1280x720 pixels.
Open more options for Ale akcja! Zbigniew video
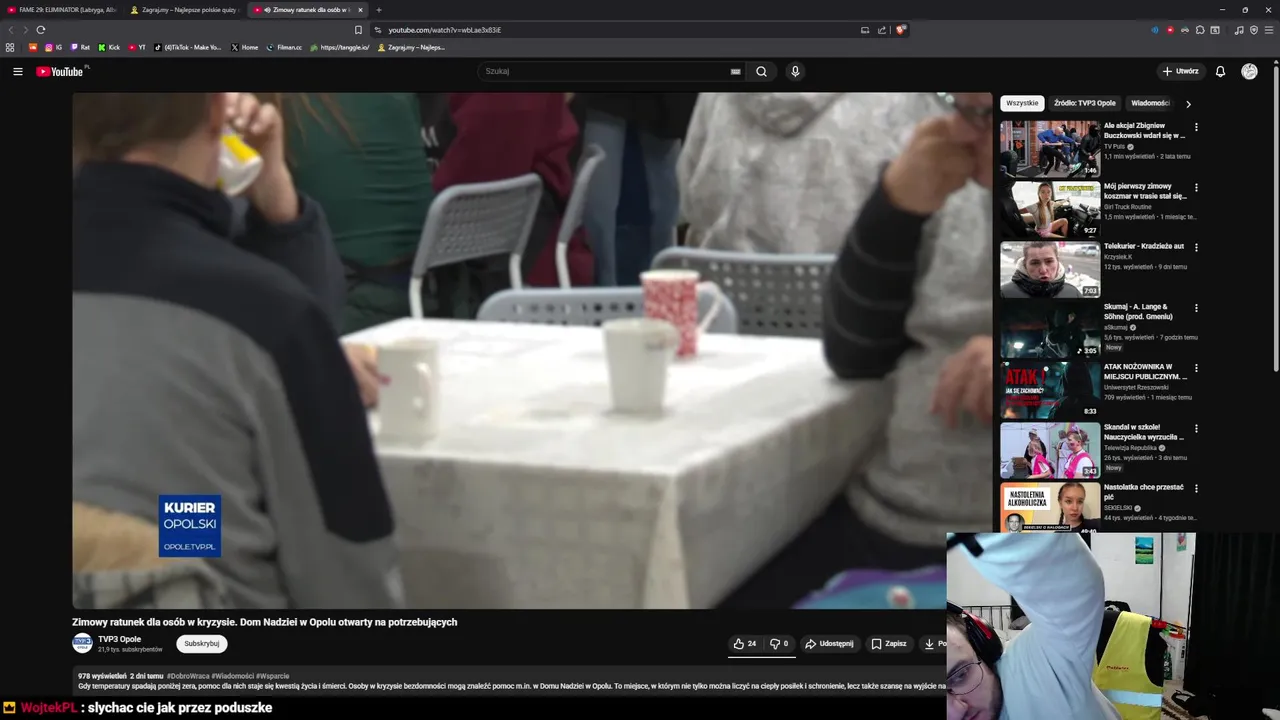pyautogui.click(x=1196, y=127)
